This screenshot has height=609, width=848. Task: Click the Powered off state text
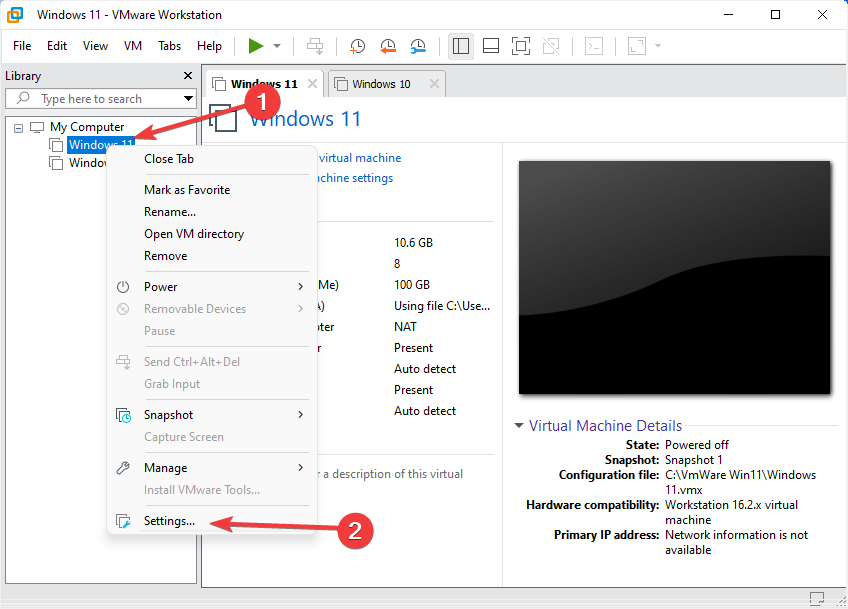point(697,445)
